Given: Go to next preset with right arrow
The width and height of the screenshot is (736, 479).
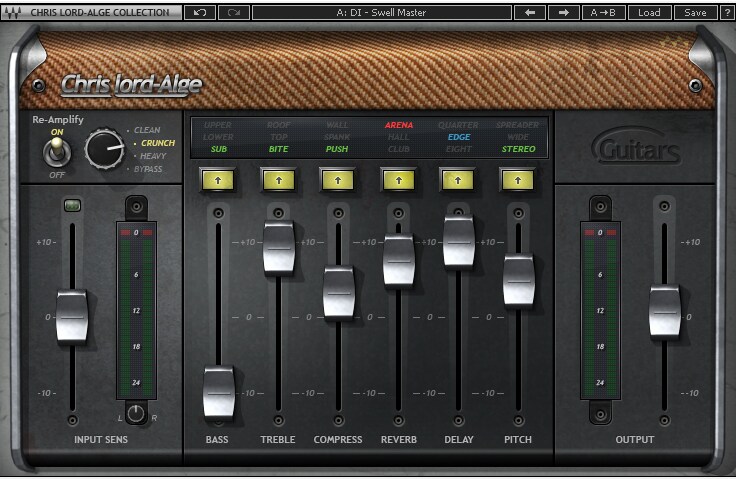Looking at the screenshot, I should tap(564, 13).
